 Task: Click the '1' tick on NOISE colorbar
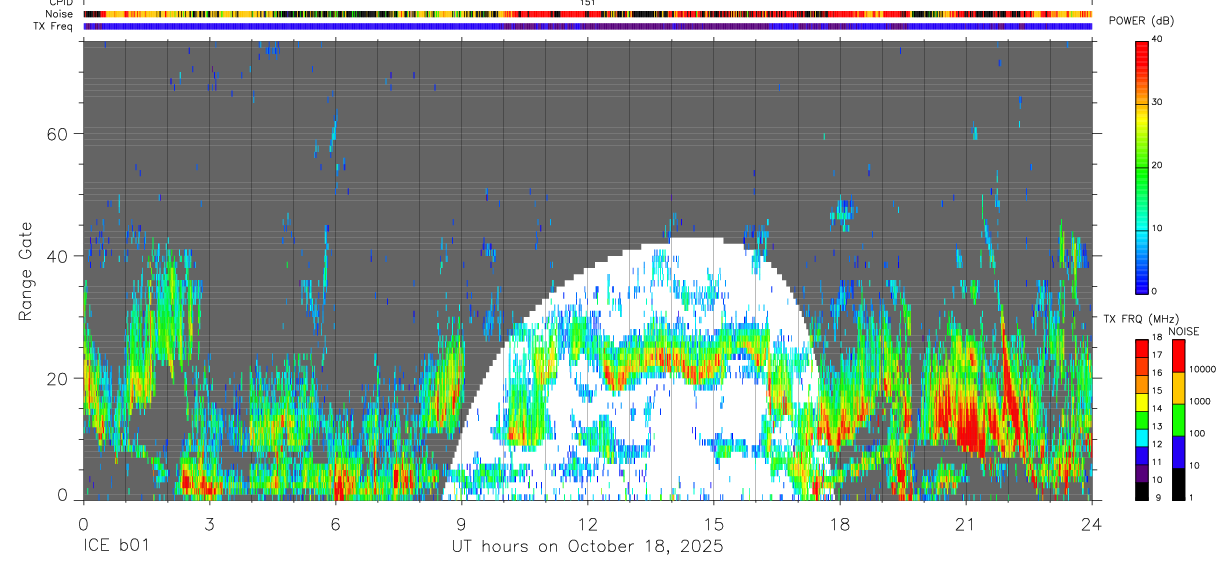click(1192, 498)
